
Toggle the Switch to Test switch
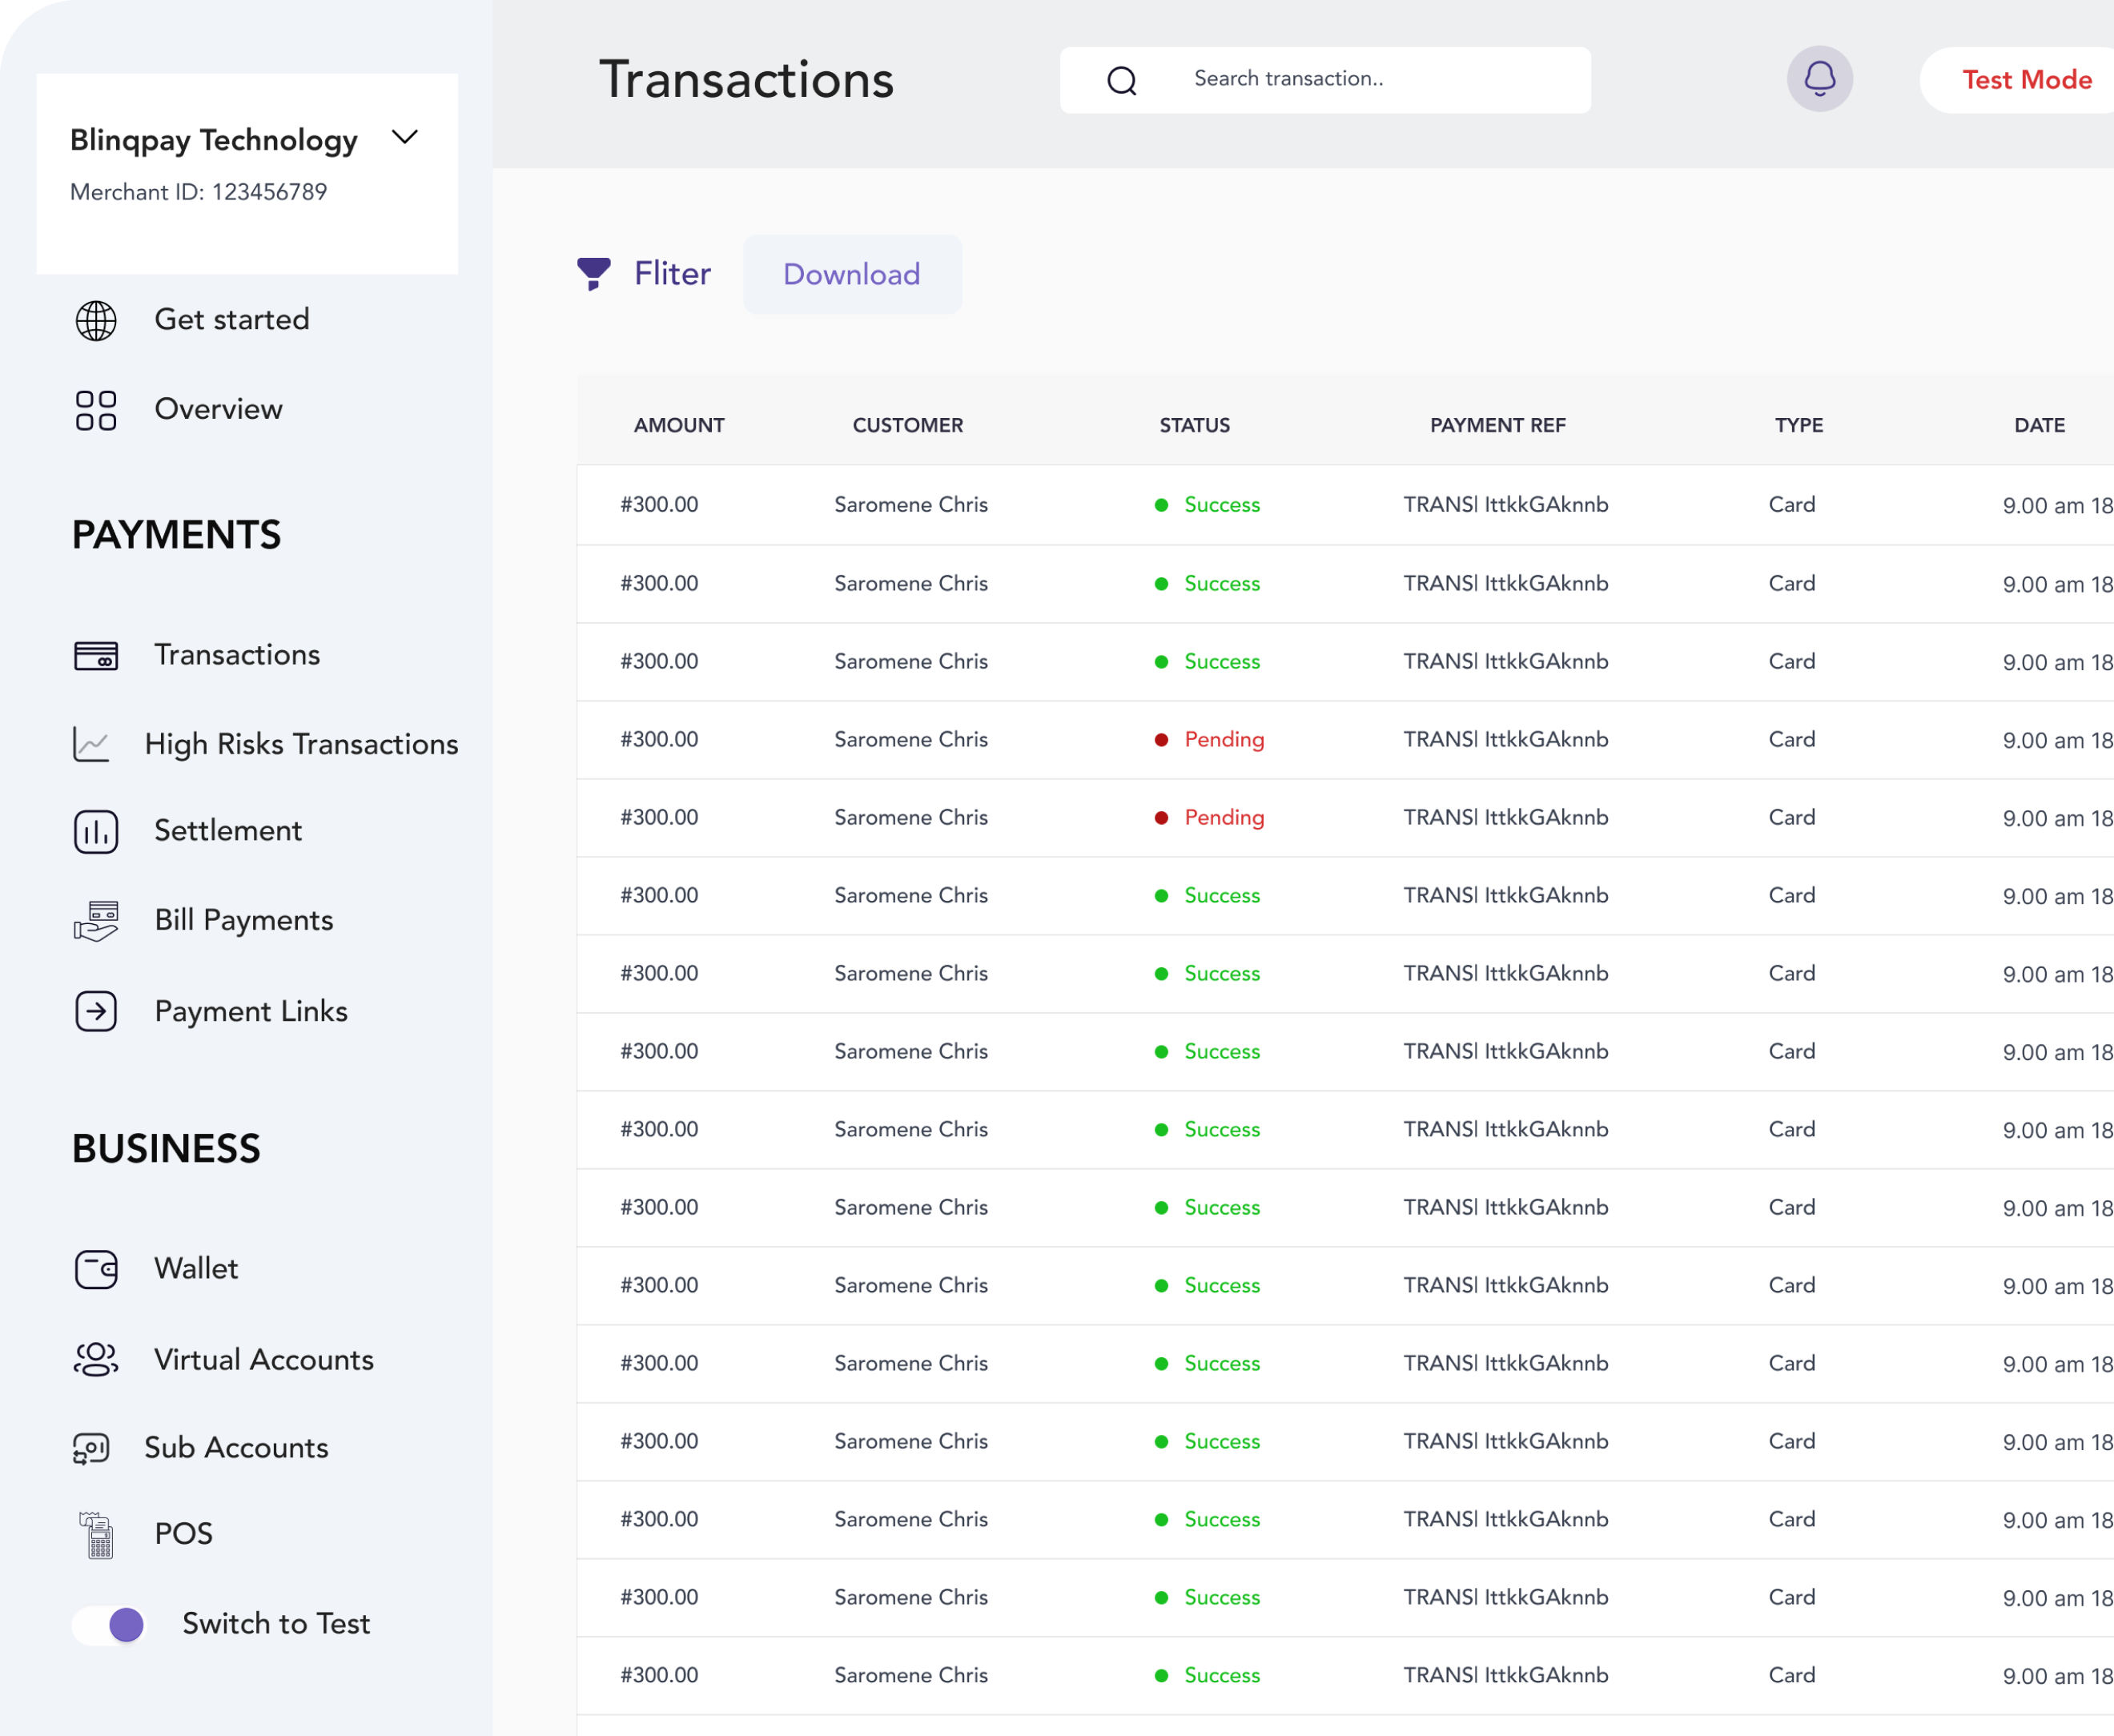point(110,1624)
